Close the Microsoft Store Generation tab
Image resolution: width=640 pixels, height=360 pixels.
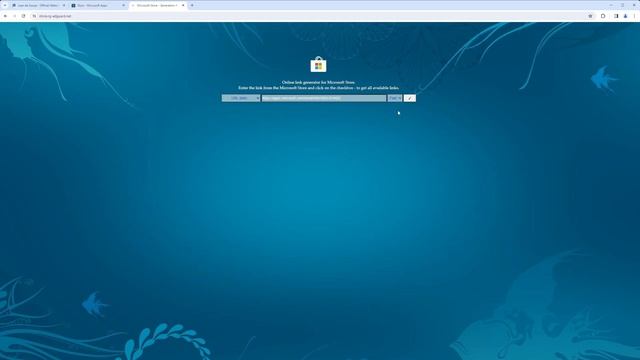tap(183, 5)
